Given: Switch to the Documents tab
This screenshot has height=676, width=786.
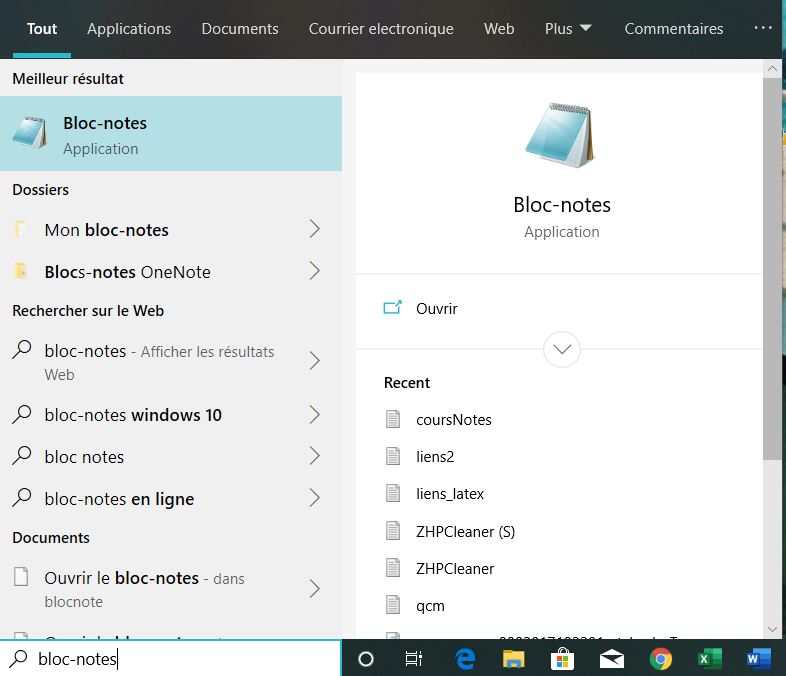Looking at the screenshot, I should click(x=240, y=29).
